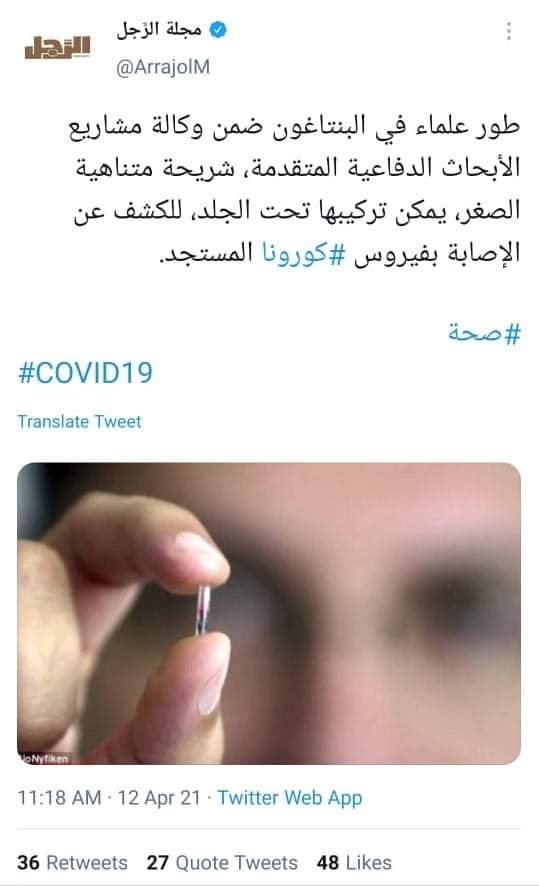View the 27 Quote Tweets list

[222, 863]
